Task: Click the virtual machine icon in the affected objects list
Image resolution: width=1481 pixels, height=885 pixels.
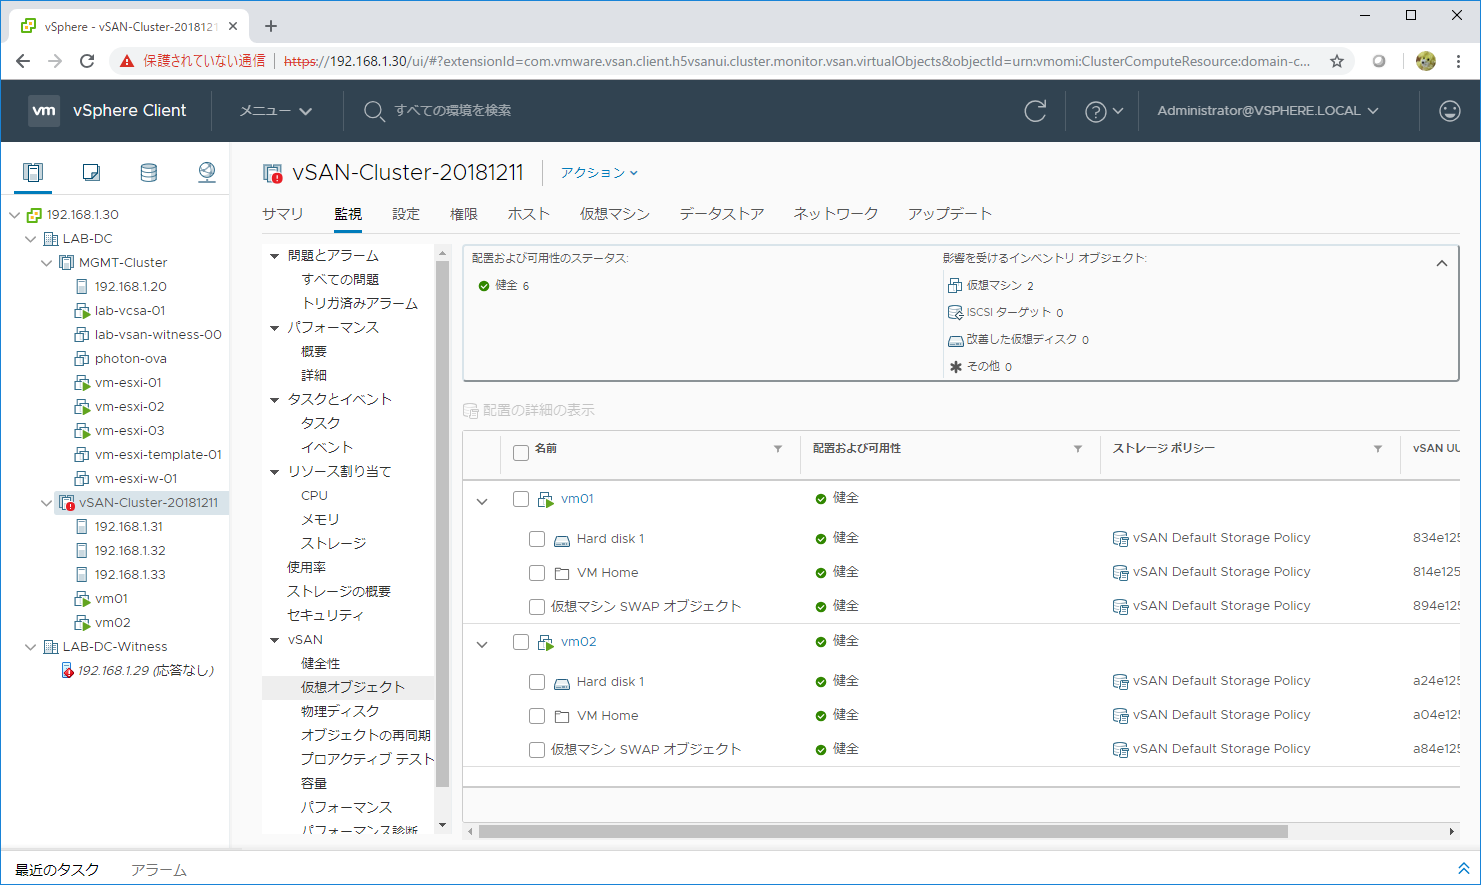Action: click(x=955, y=286)
